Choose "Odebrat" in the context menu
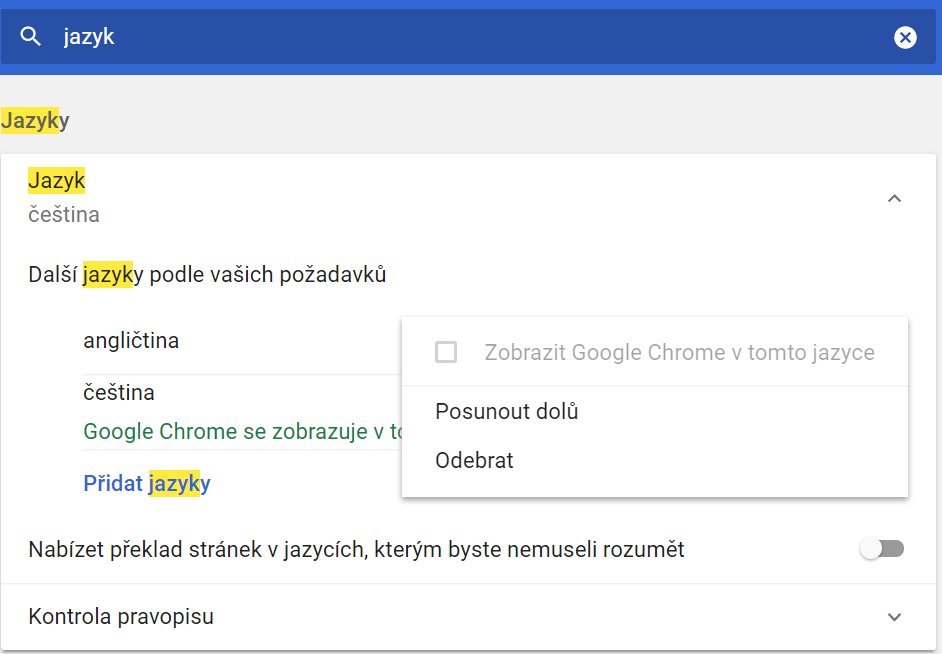The width and height of the screenshot is (942, 654). coord(474,461)
